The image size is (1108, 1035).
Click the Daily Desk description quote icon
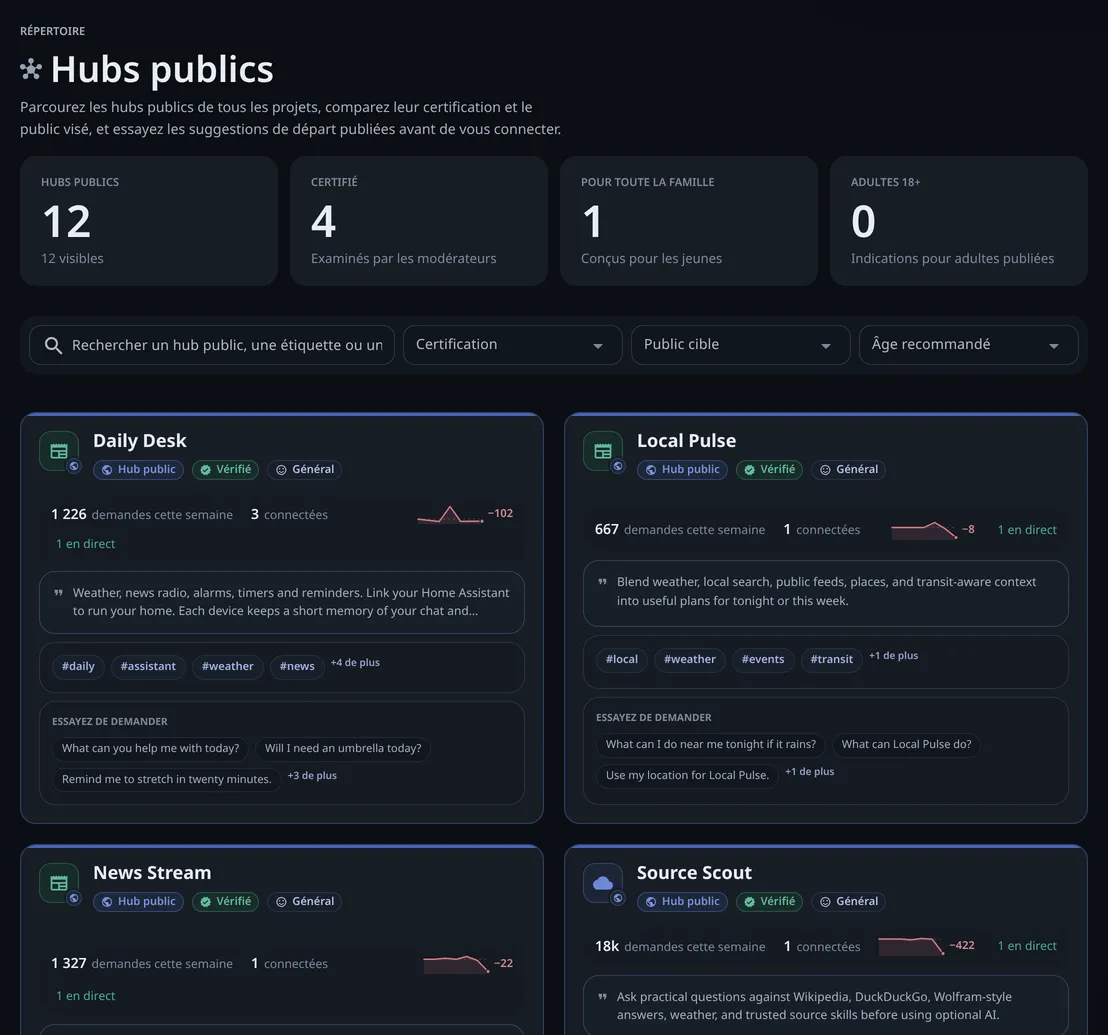tap(59, 593)
